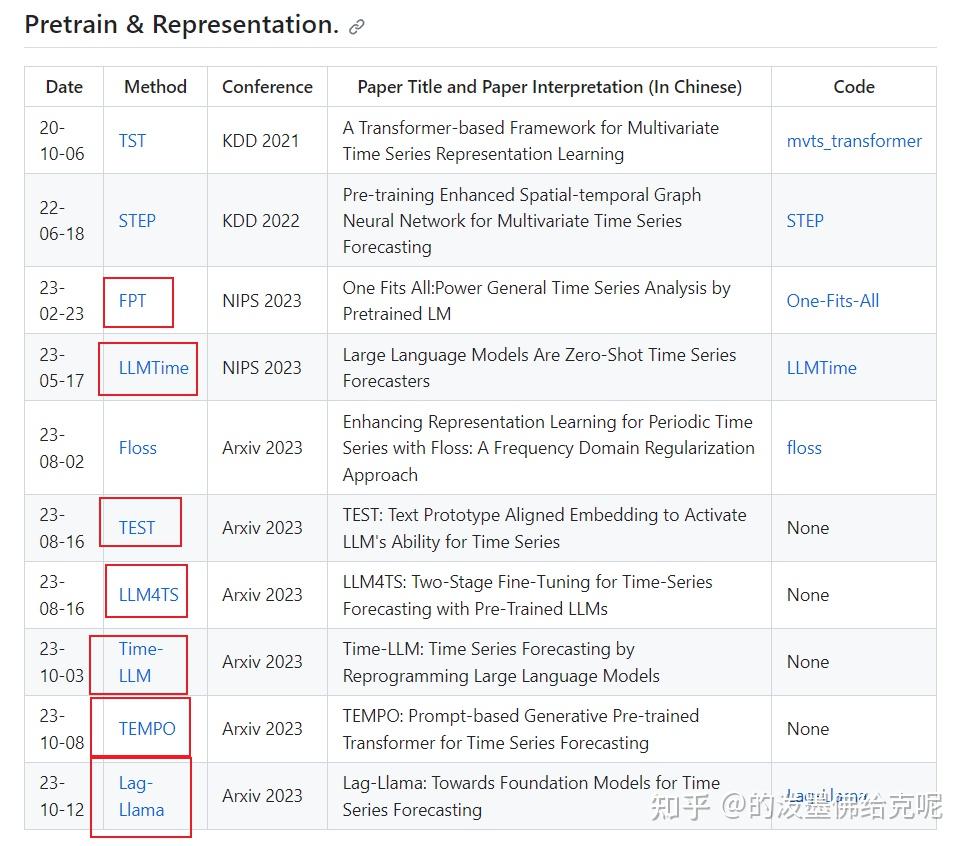Open the STEP method link
This screenshot has height=846, width=968.
coord(137,221)
